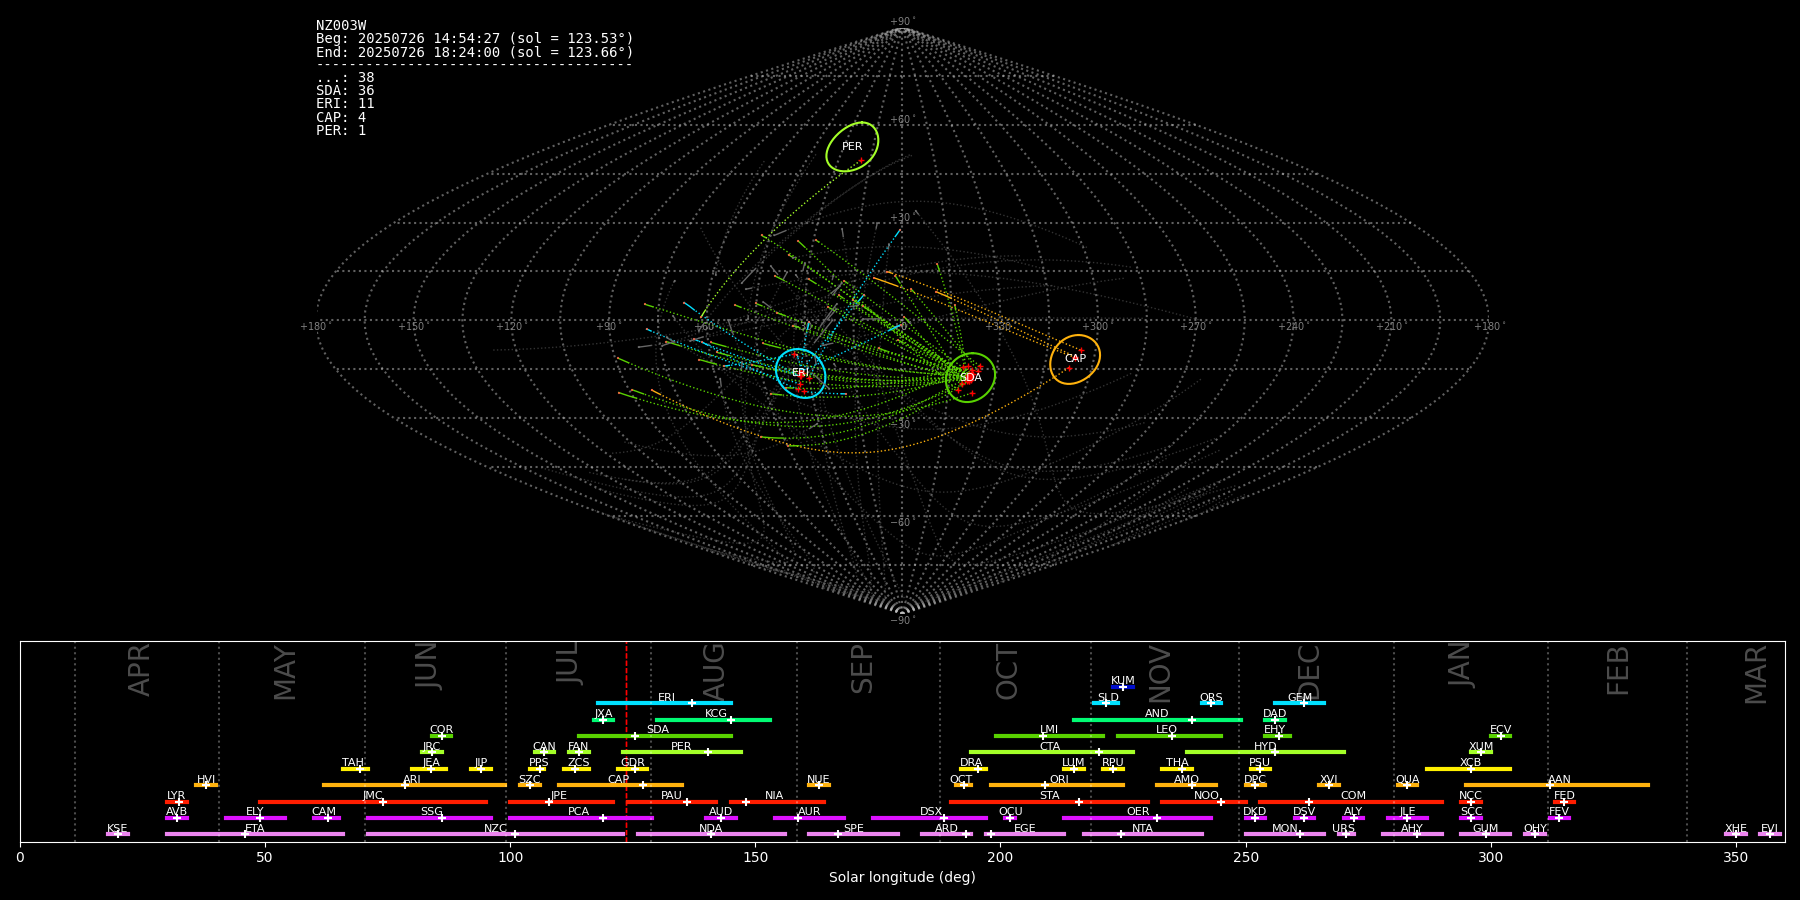Click the 'SDA: 36' count in legend
Image resolution: width=1800 pixels, height=900 pixels.
pos(345,91)
